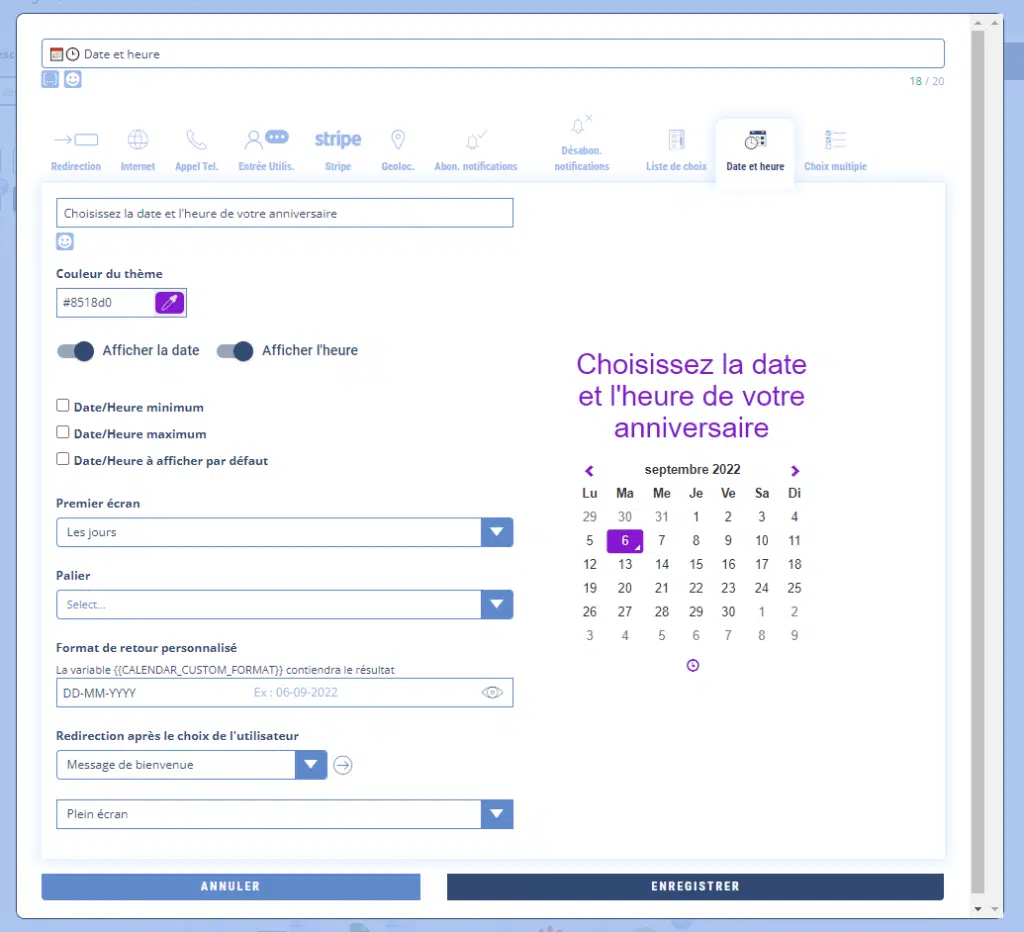
Task: Enable Date/Heure à afficher par défaut
Action: tap(63, 459)
